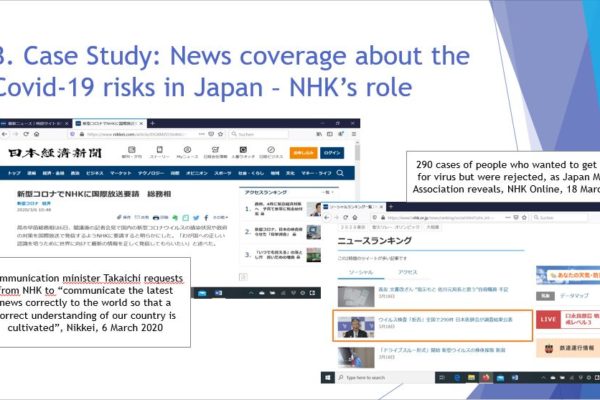Viewport: 600px width, 400px height.
Task: Select the ソーシャル ranking tab
Action: 361,272
